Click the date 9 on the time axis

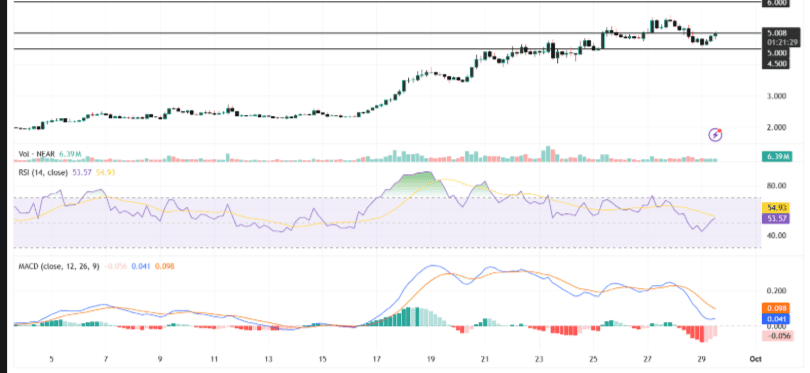(x=160, y=359)
